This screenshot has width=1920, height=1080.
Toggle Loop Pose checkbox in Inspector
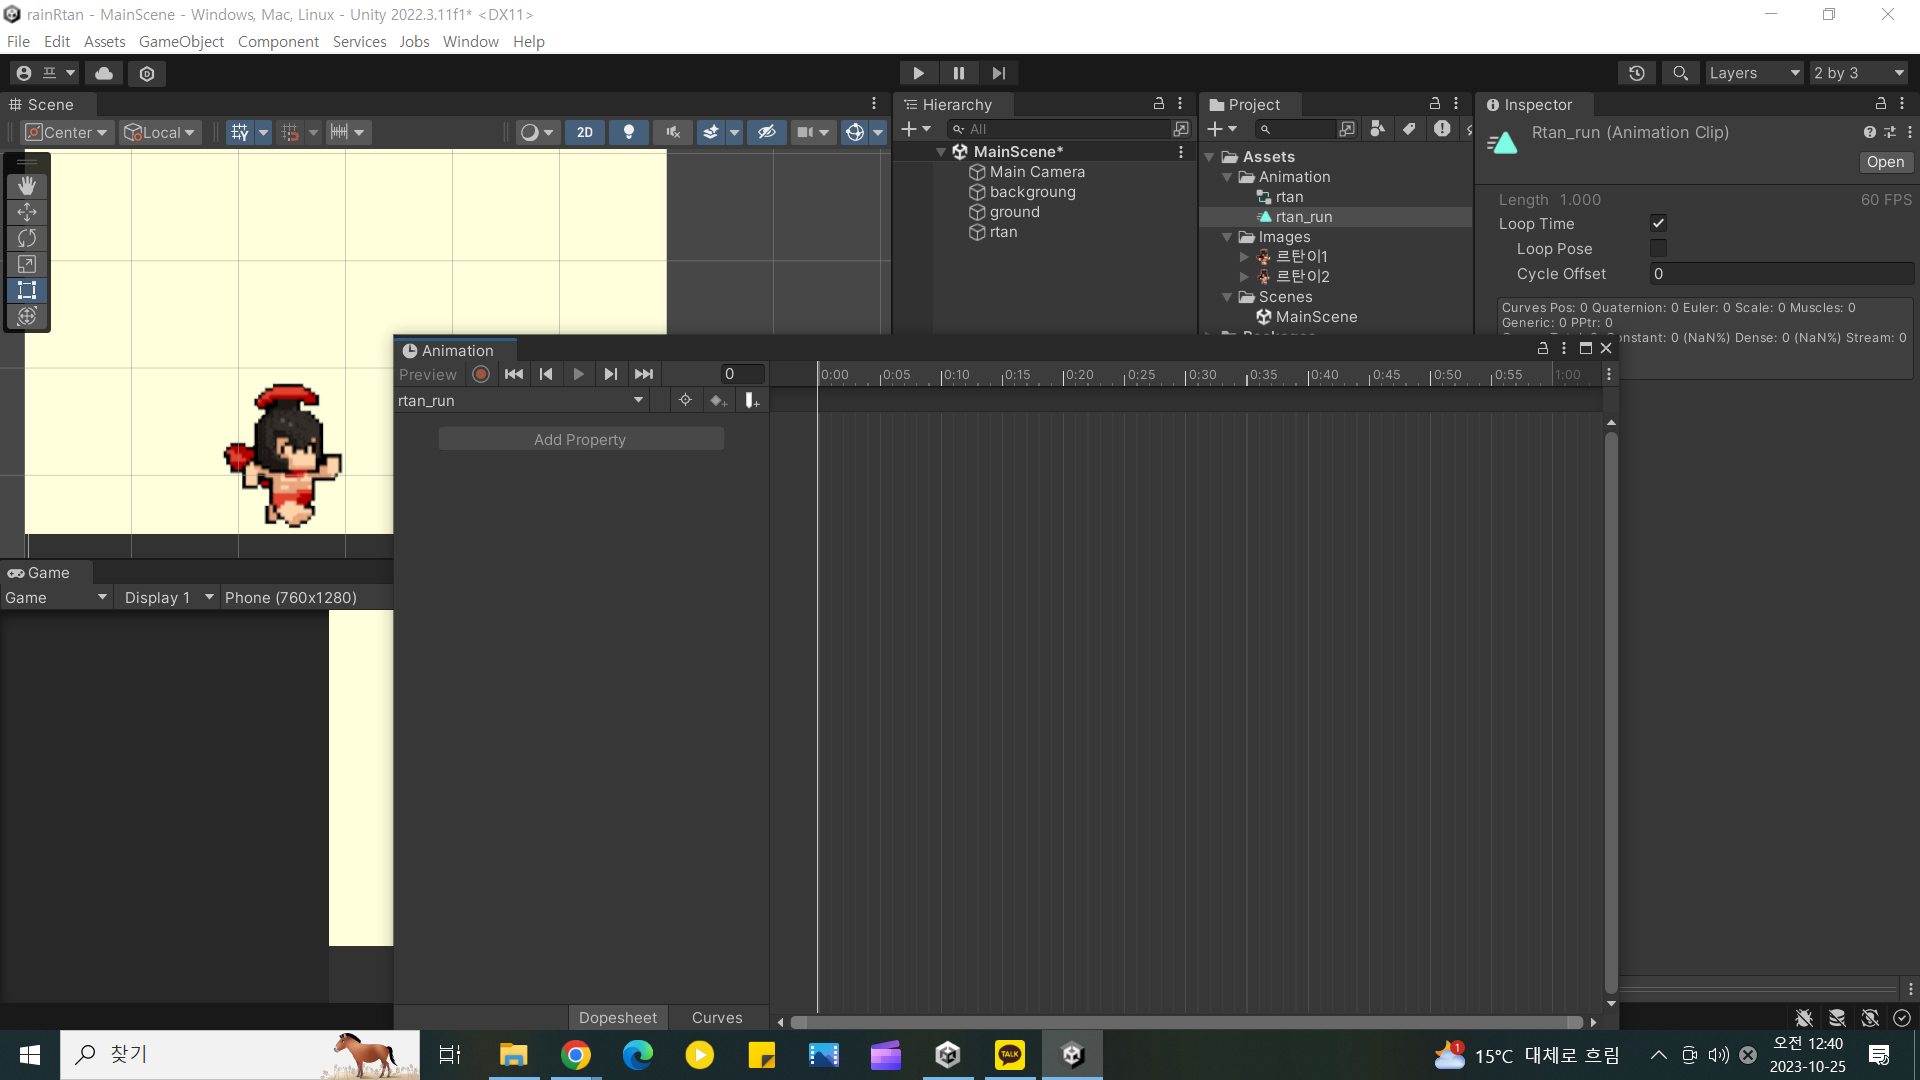(x=1658, y=248)
